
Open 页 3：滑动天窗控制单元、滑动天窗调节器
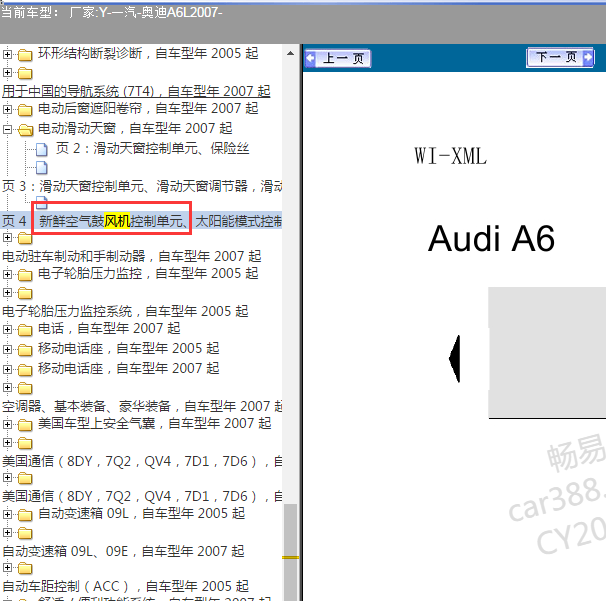[x=142, y=186]
